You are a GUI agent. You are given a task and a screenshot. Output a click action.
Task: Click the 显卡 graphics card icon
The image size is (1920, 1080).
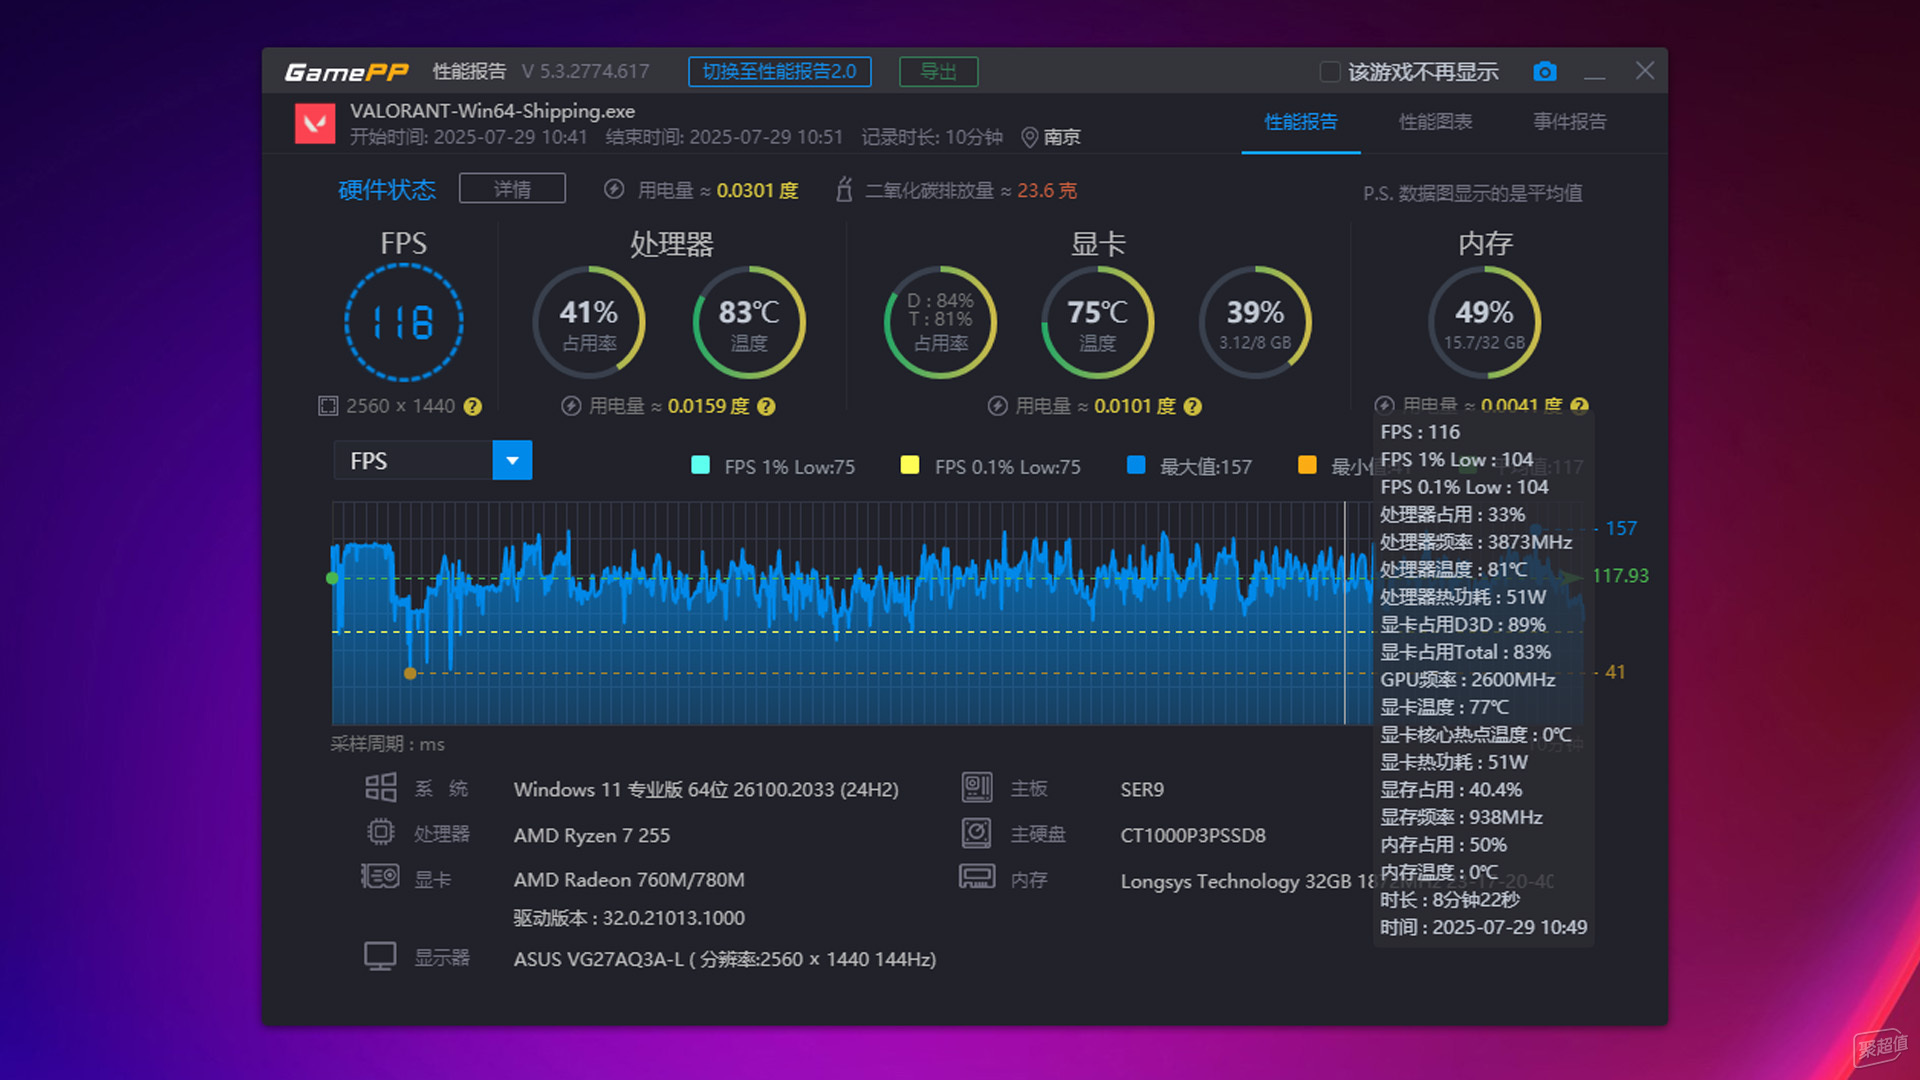pyautogui.click(x=380, y=877)
